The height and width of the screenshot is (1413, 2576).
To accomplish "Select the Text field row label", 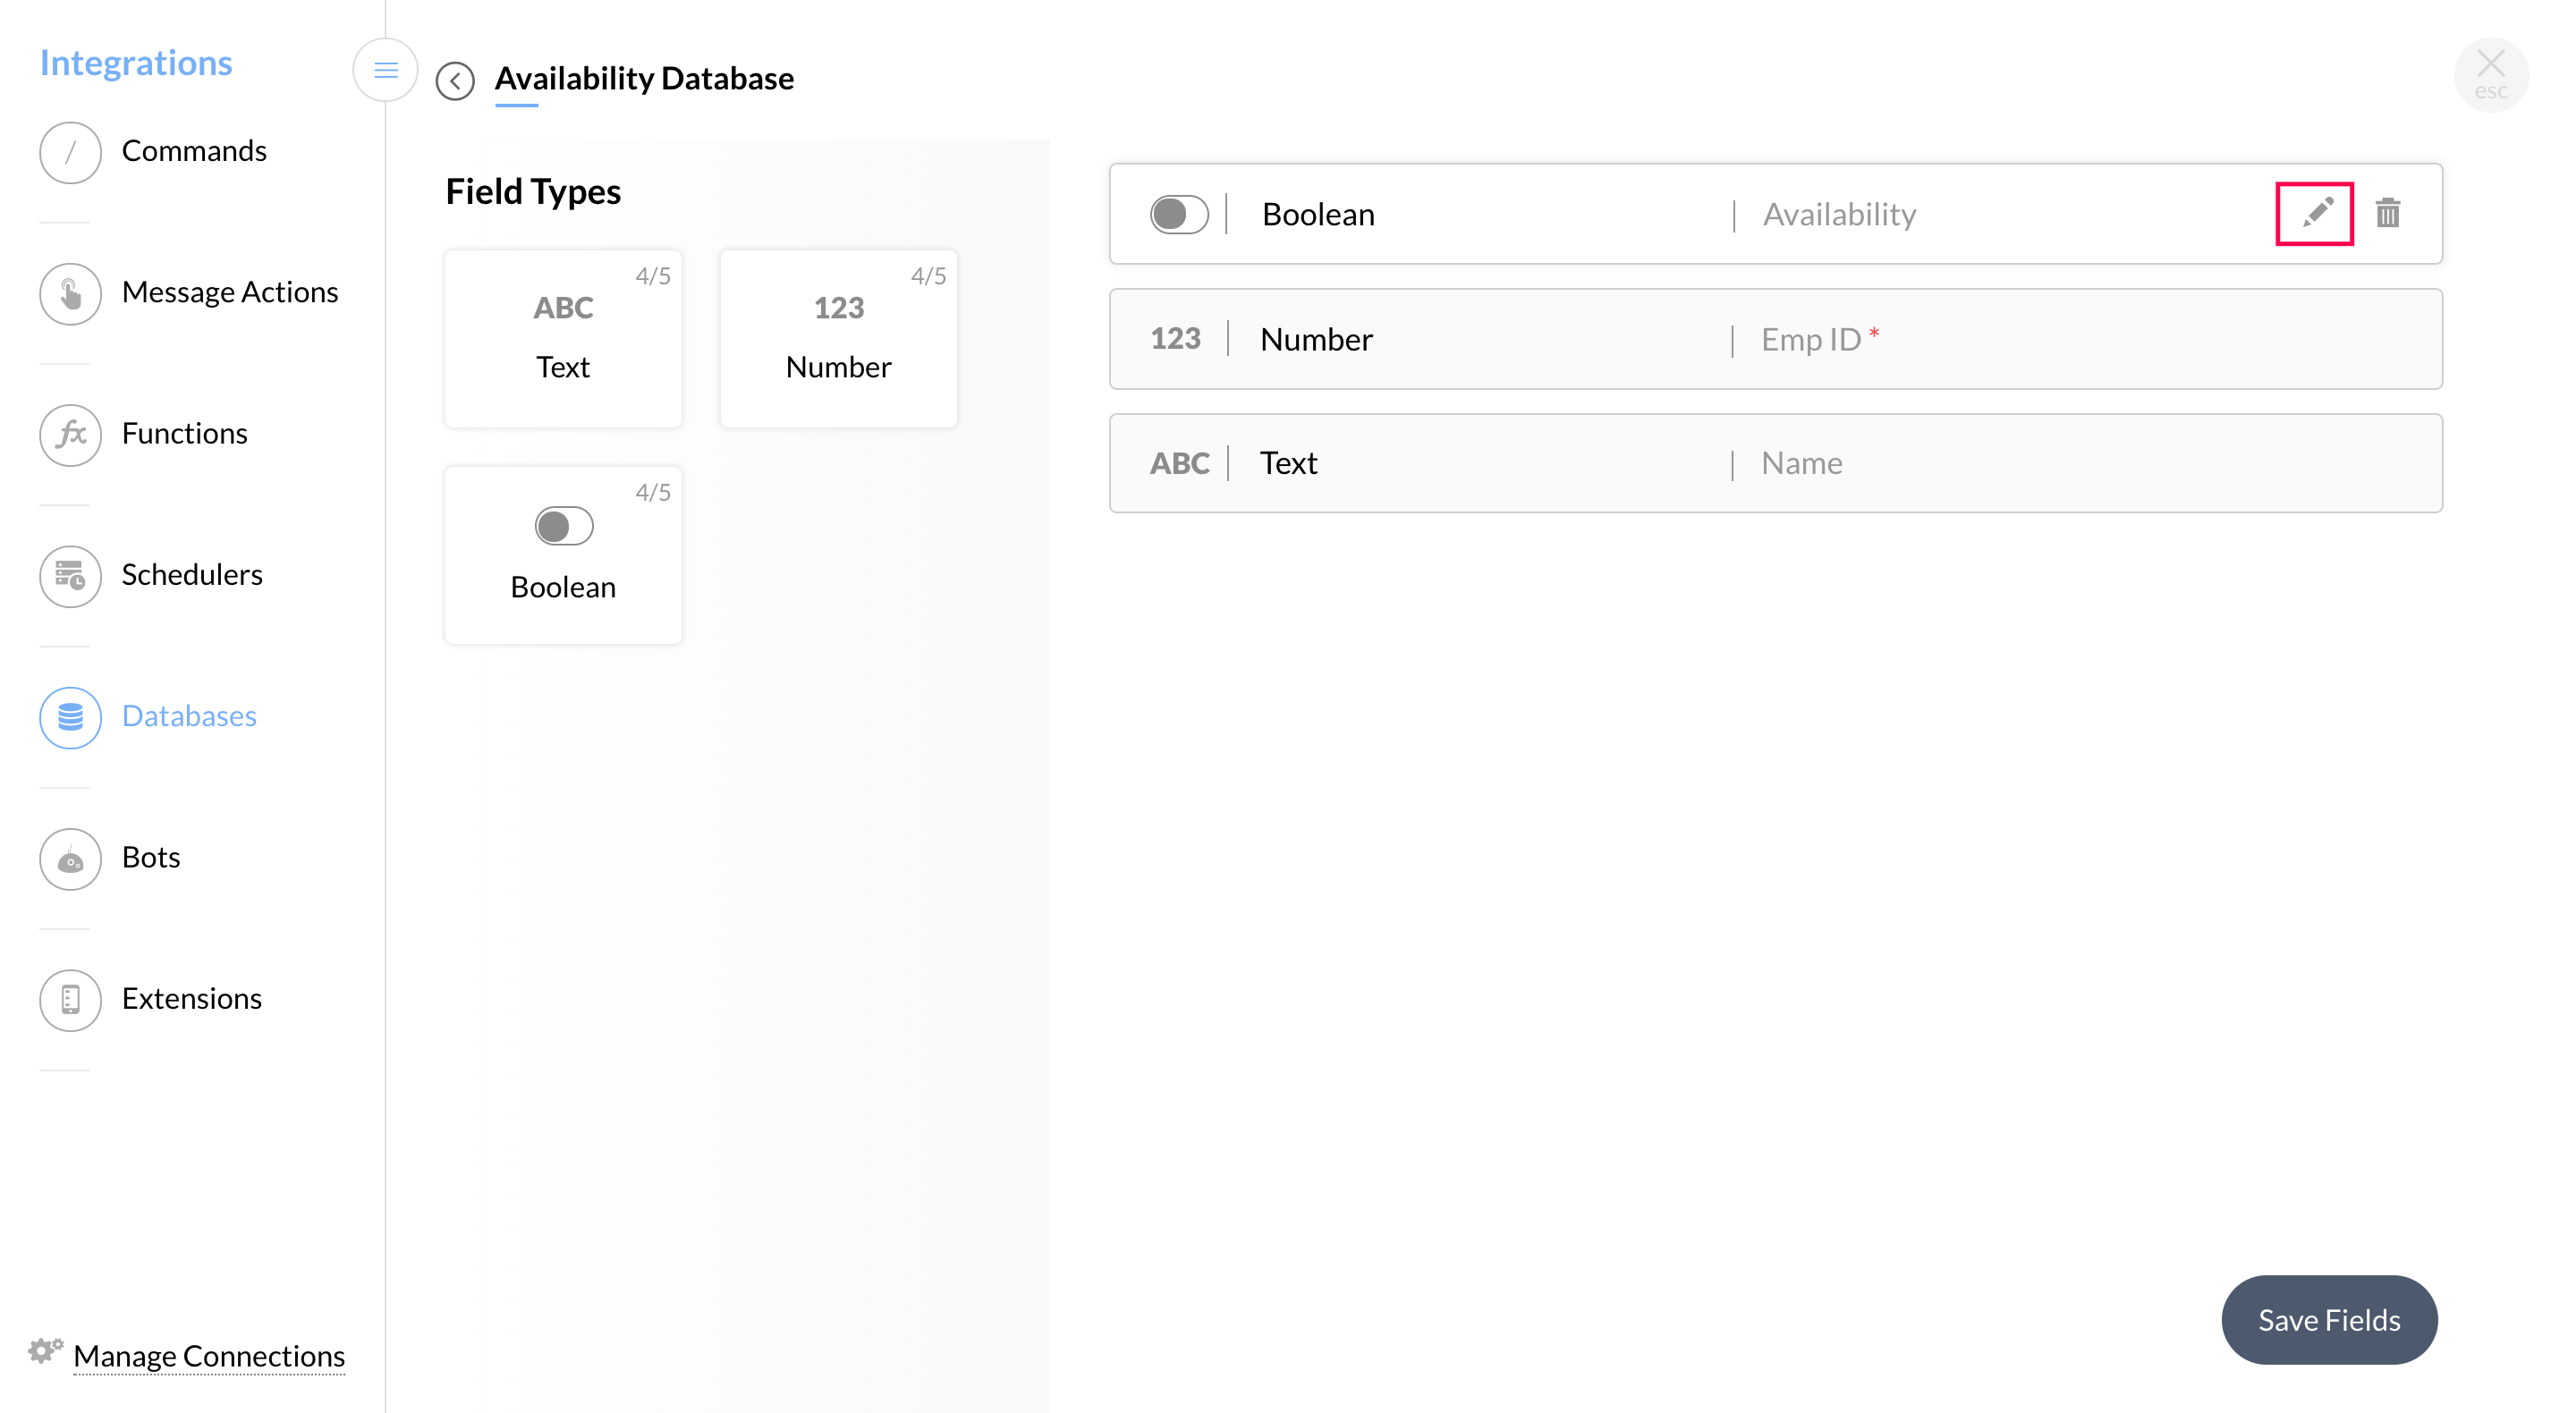I will click(x=1288, y=463).
